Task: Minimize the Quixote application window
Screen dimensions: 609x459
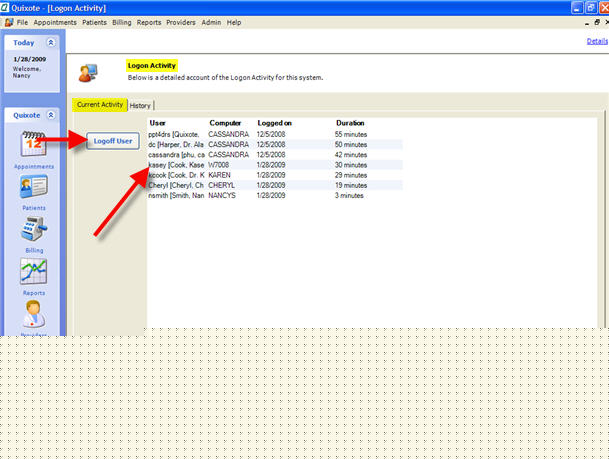Action: [x=577, y=8]
